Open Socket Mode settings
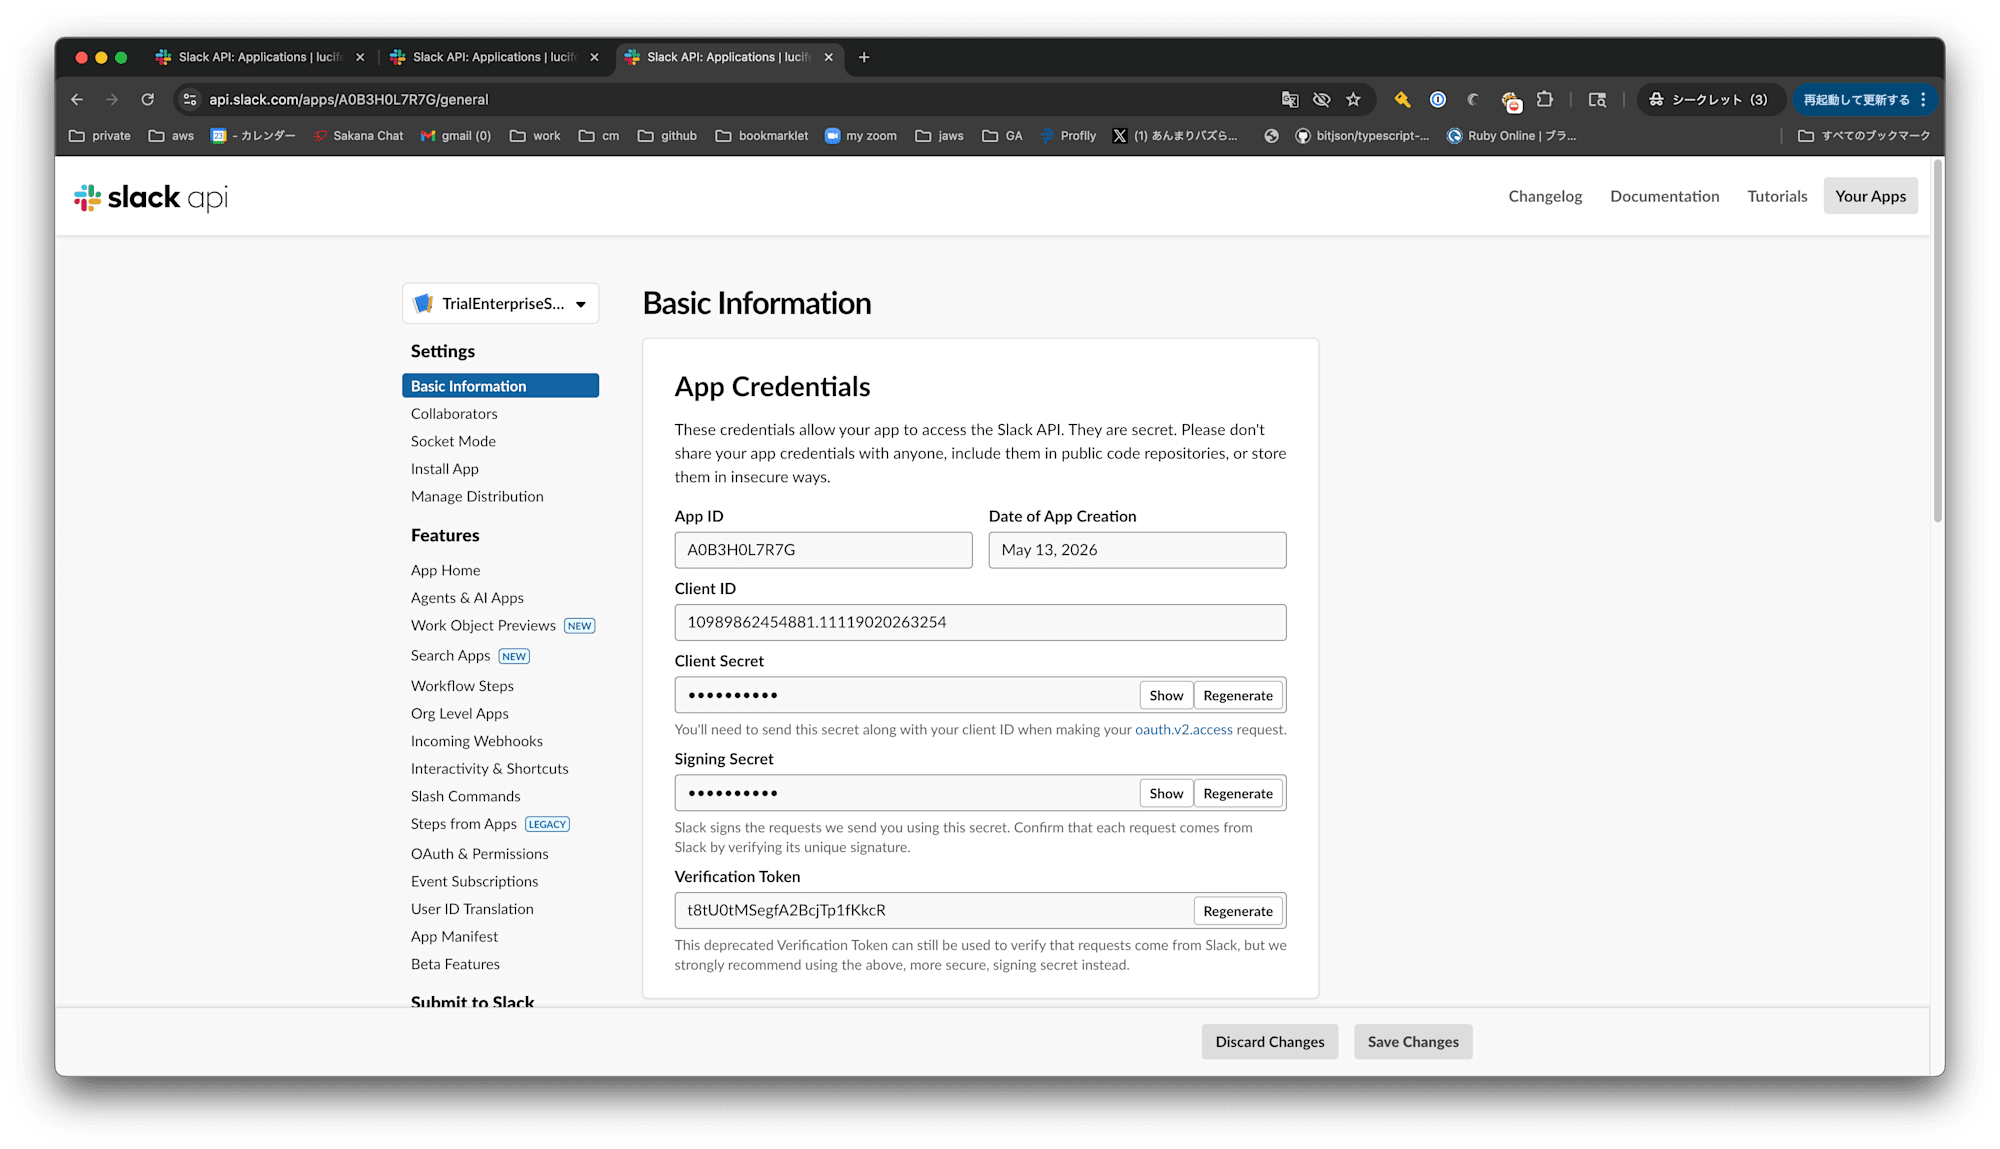This screenshot has width=2000, height=1149. 453,441
